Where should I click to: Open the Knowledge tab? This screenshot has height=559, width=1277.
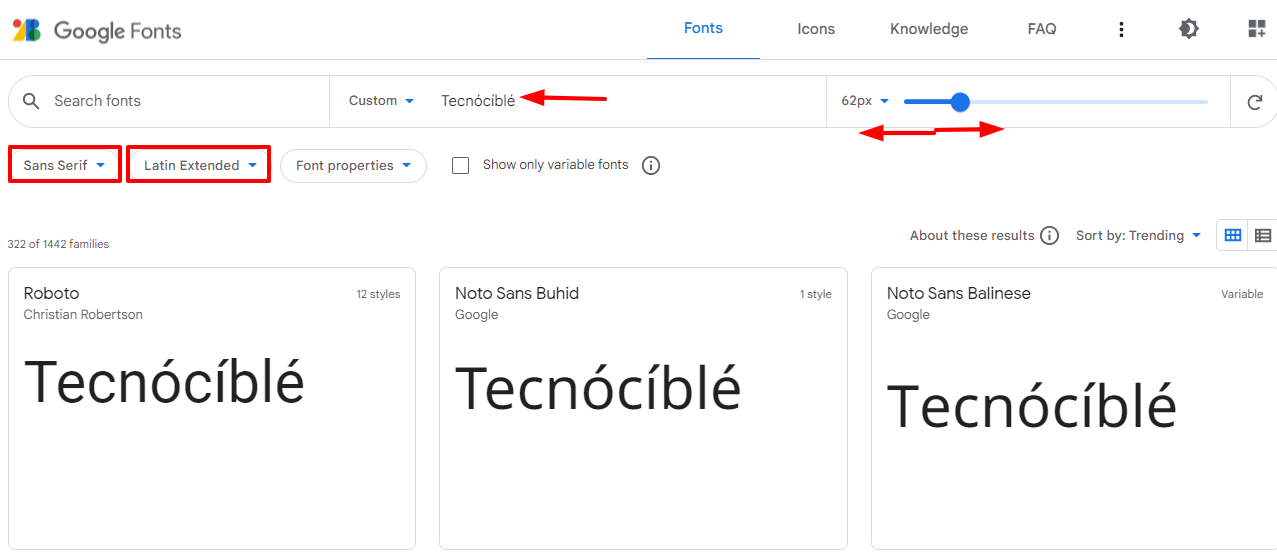click(929, 29)
